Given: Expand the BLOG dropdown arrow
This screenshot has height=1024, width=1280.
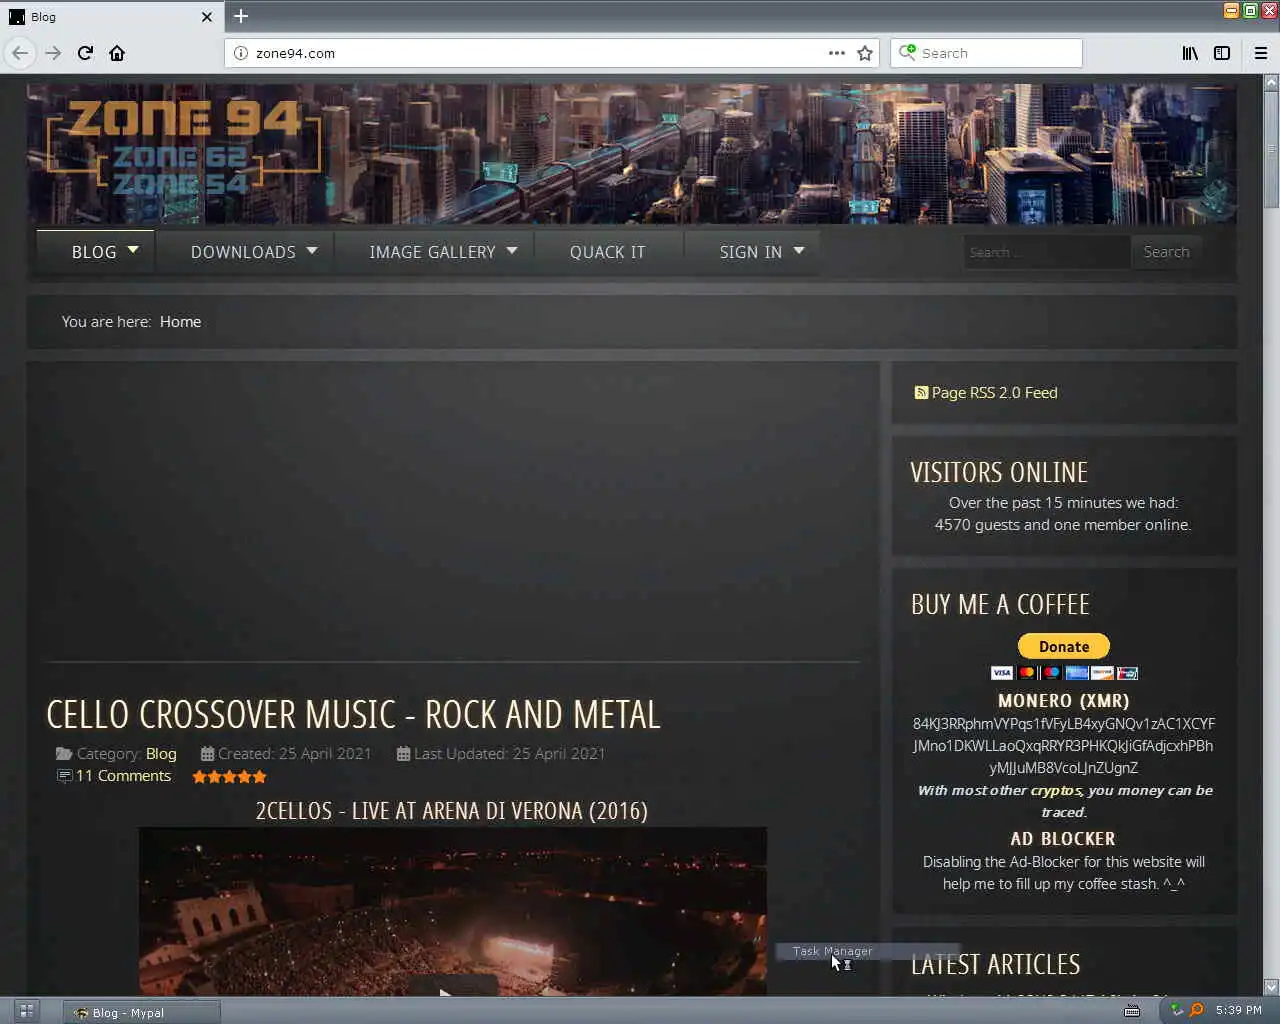Looking at the screenshot, I should 133,250.
